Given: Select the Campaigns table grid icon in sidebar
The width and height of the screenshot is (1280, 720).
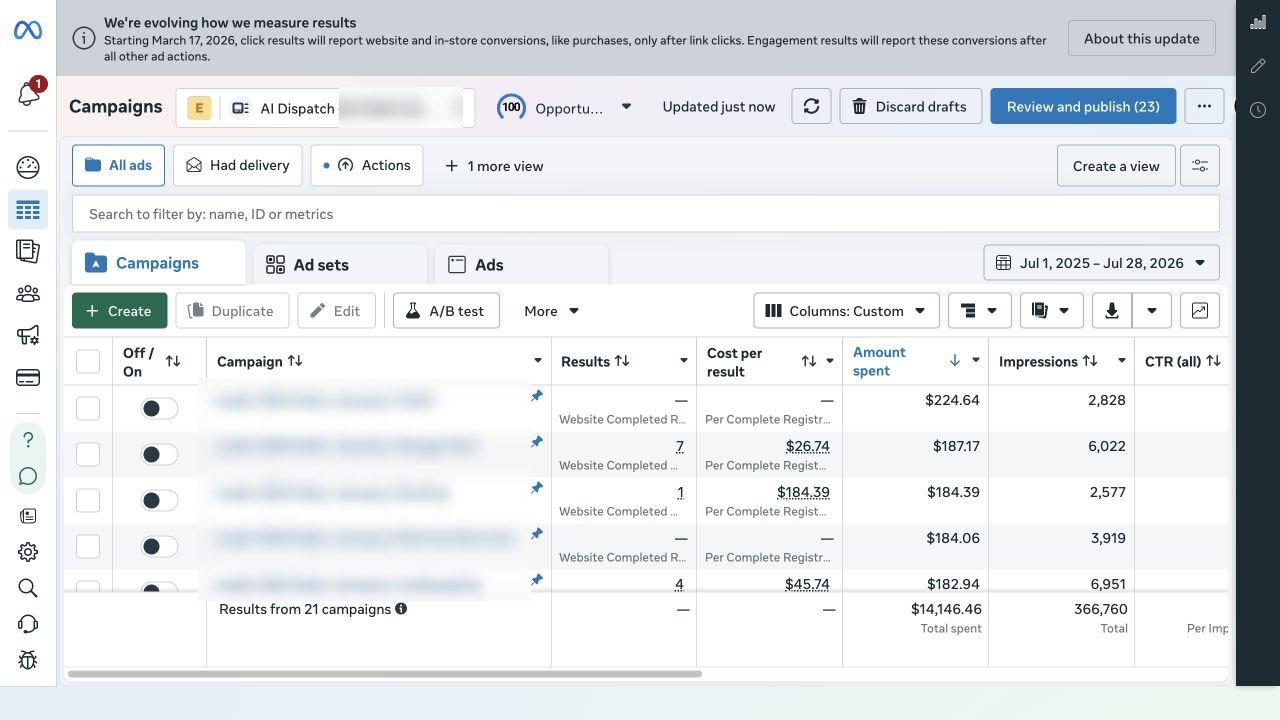Looking at the screenshot, I should (28, 210).
